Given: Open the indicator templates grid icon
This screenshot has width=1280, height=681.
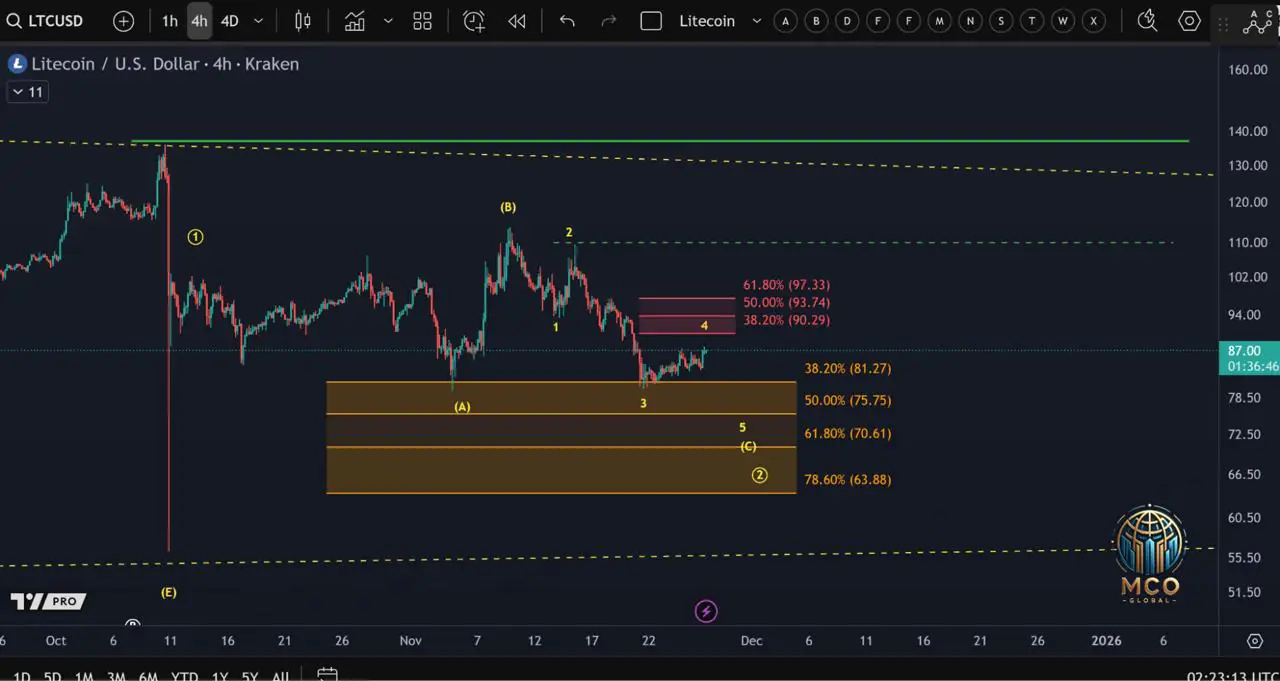Looking at the screenshot, I should 422,21.
